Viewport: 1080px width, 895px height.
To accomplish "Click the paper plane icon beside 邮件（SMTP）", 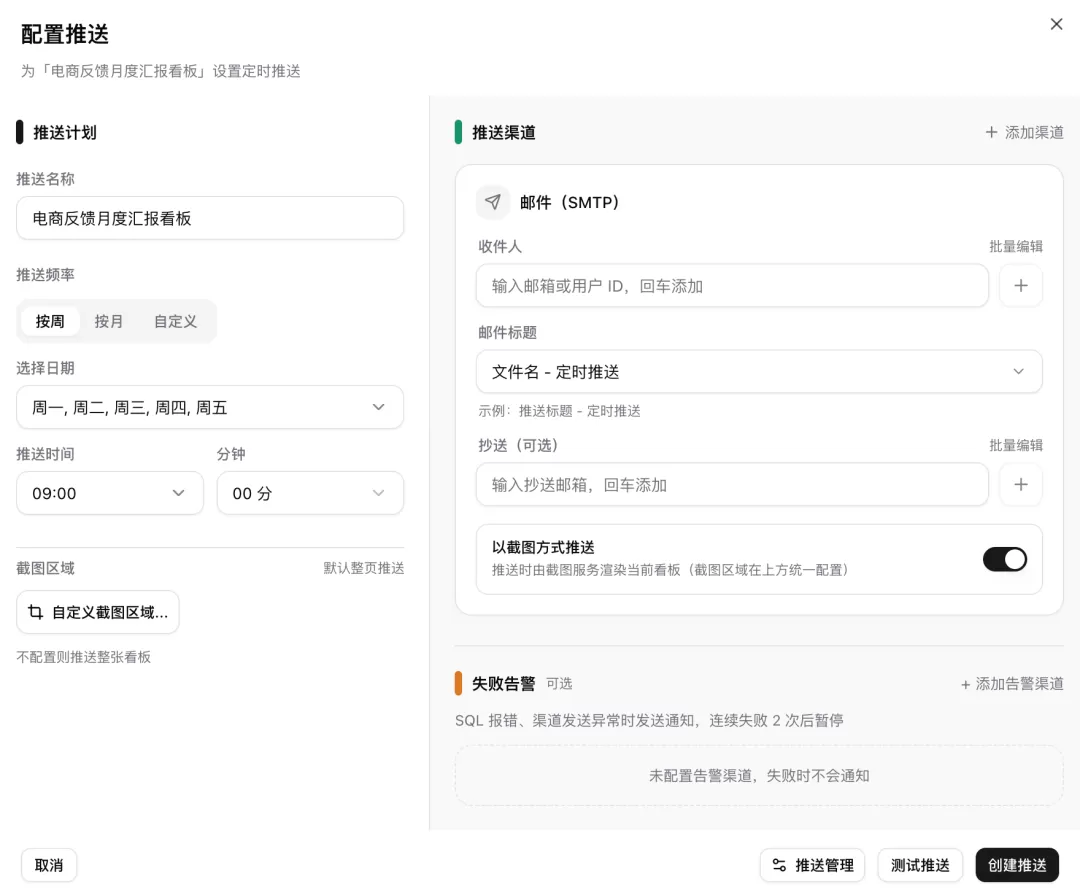I will tap(492, 202).
